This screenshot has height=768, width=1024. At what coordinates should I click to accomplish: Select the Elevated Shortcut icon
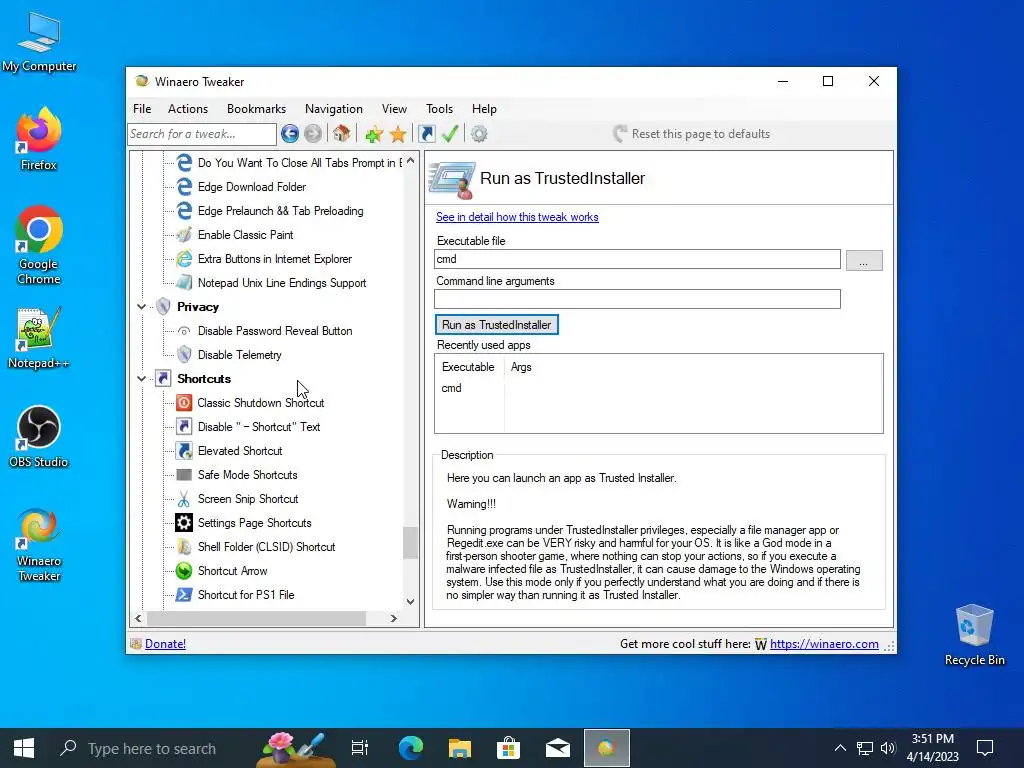coord(184,451)
